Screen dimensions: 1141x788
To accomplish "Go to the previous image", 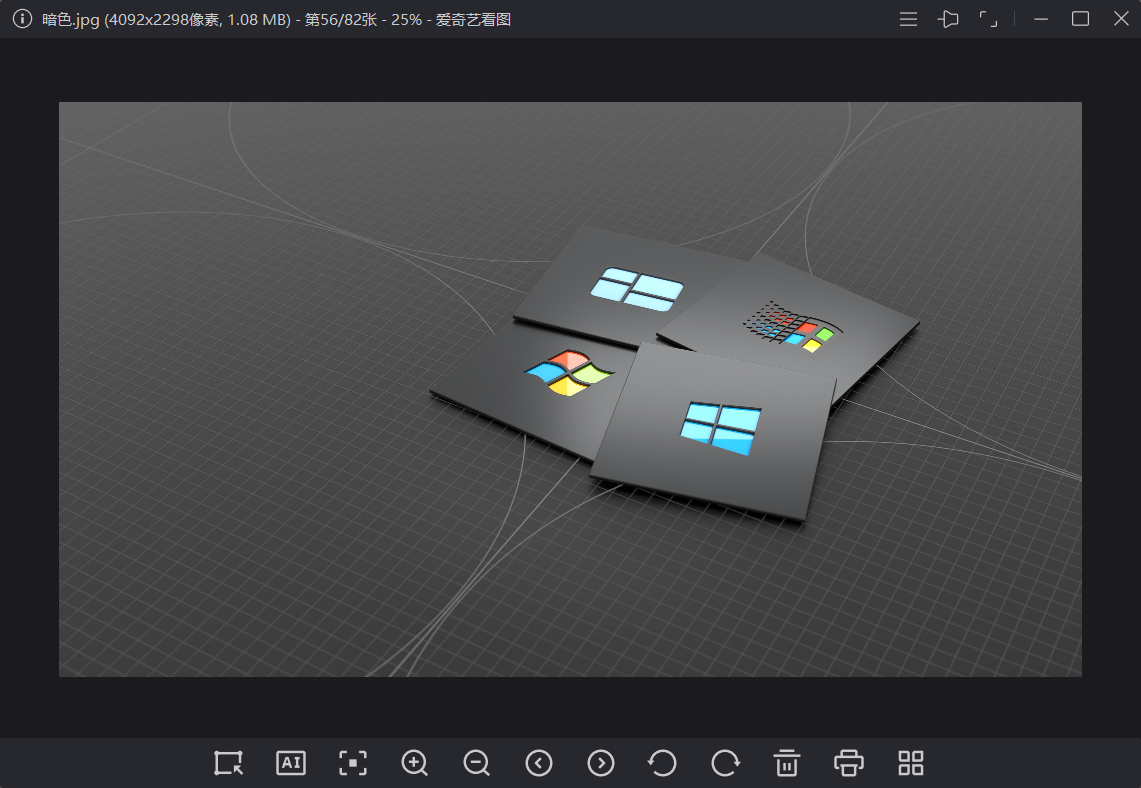I will [539, 763].
